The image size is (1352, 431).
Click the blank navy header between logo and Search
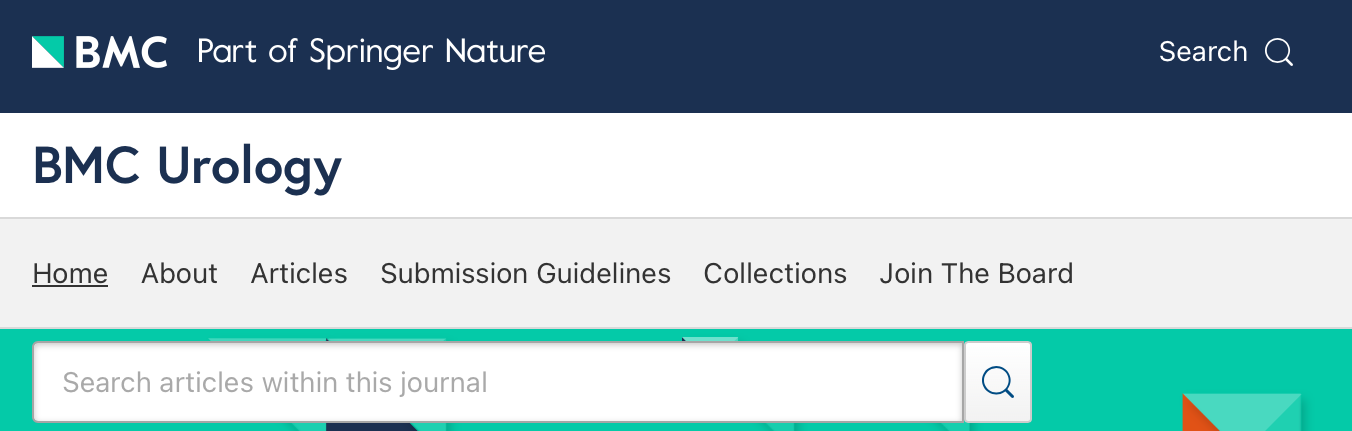click(850, 52)
